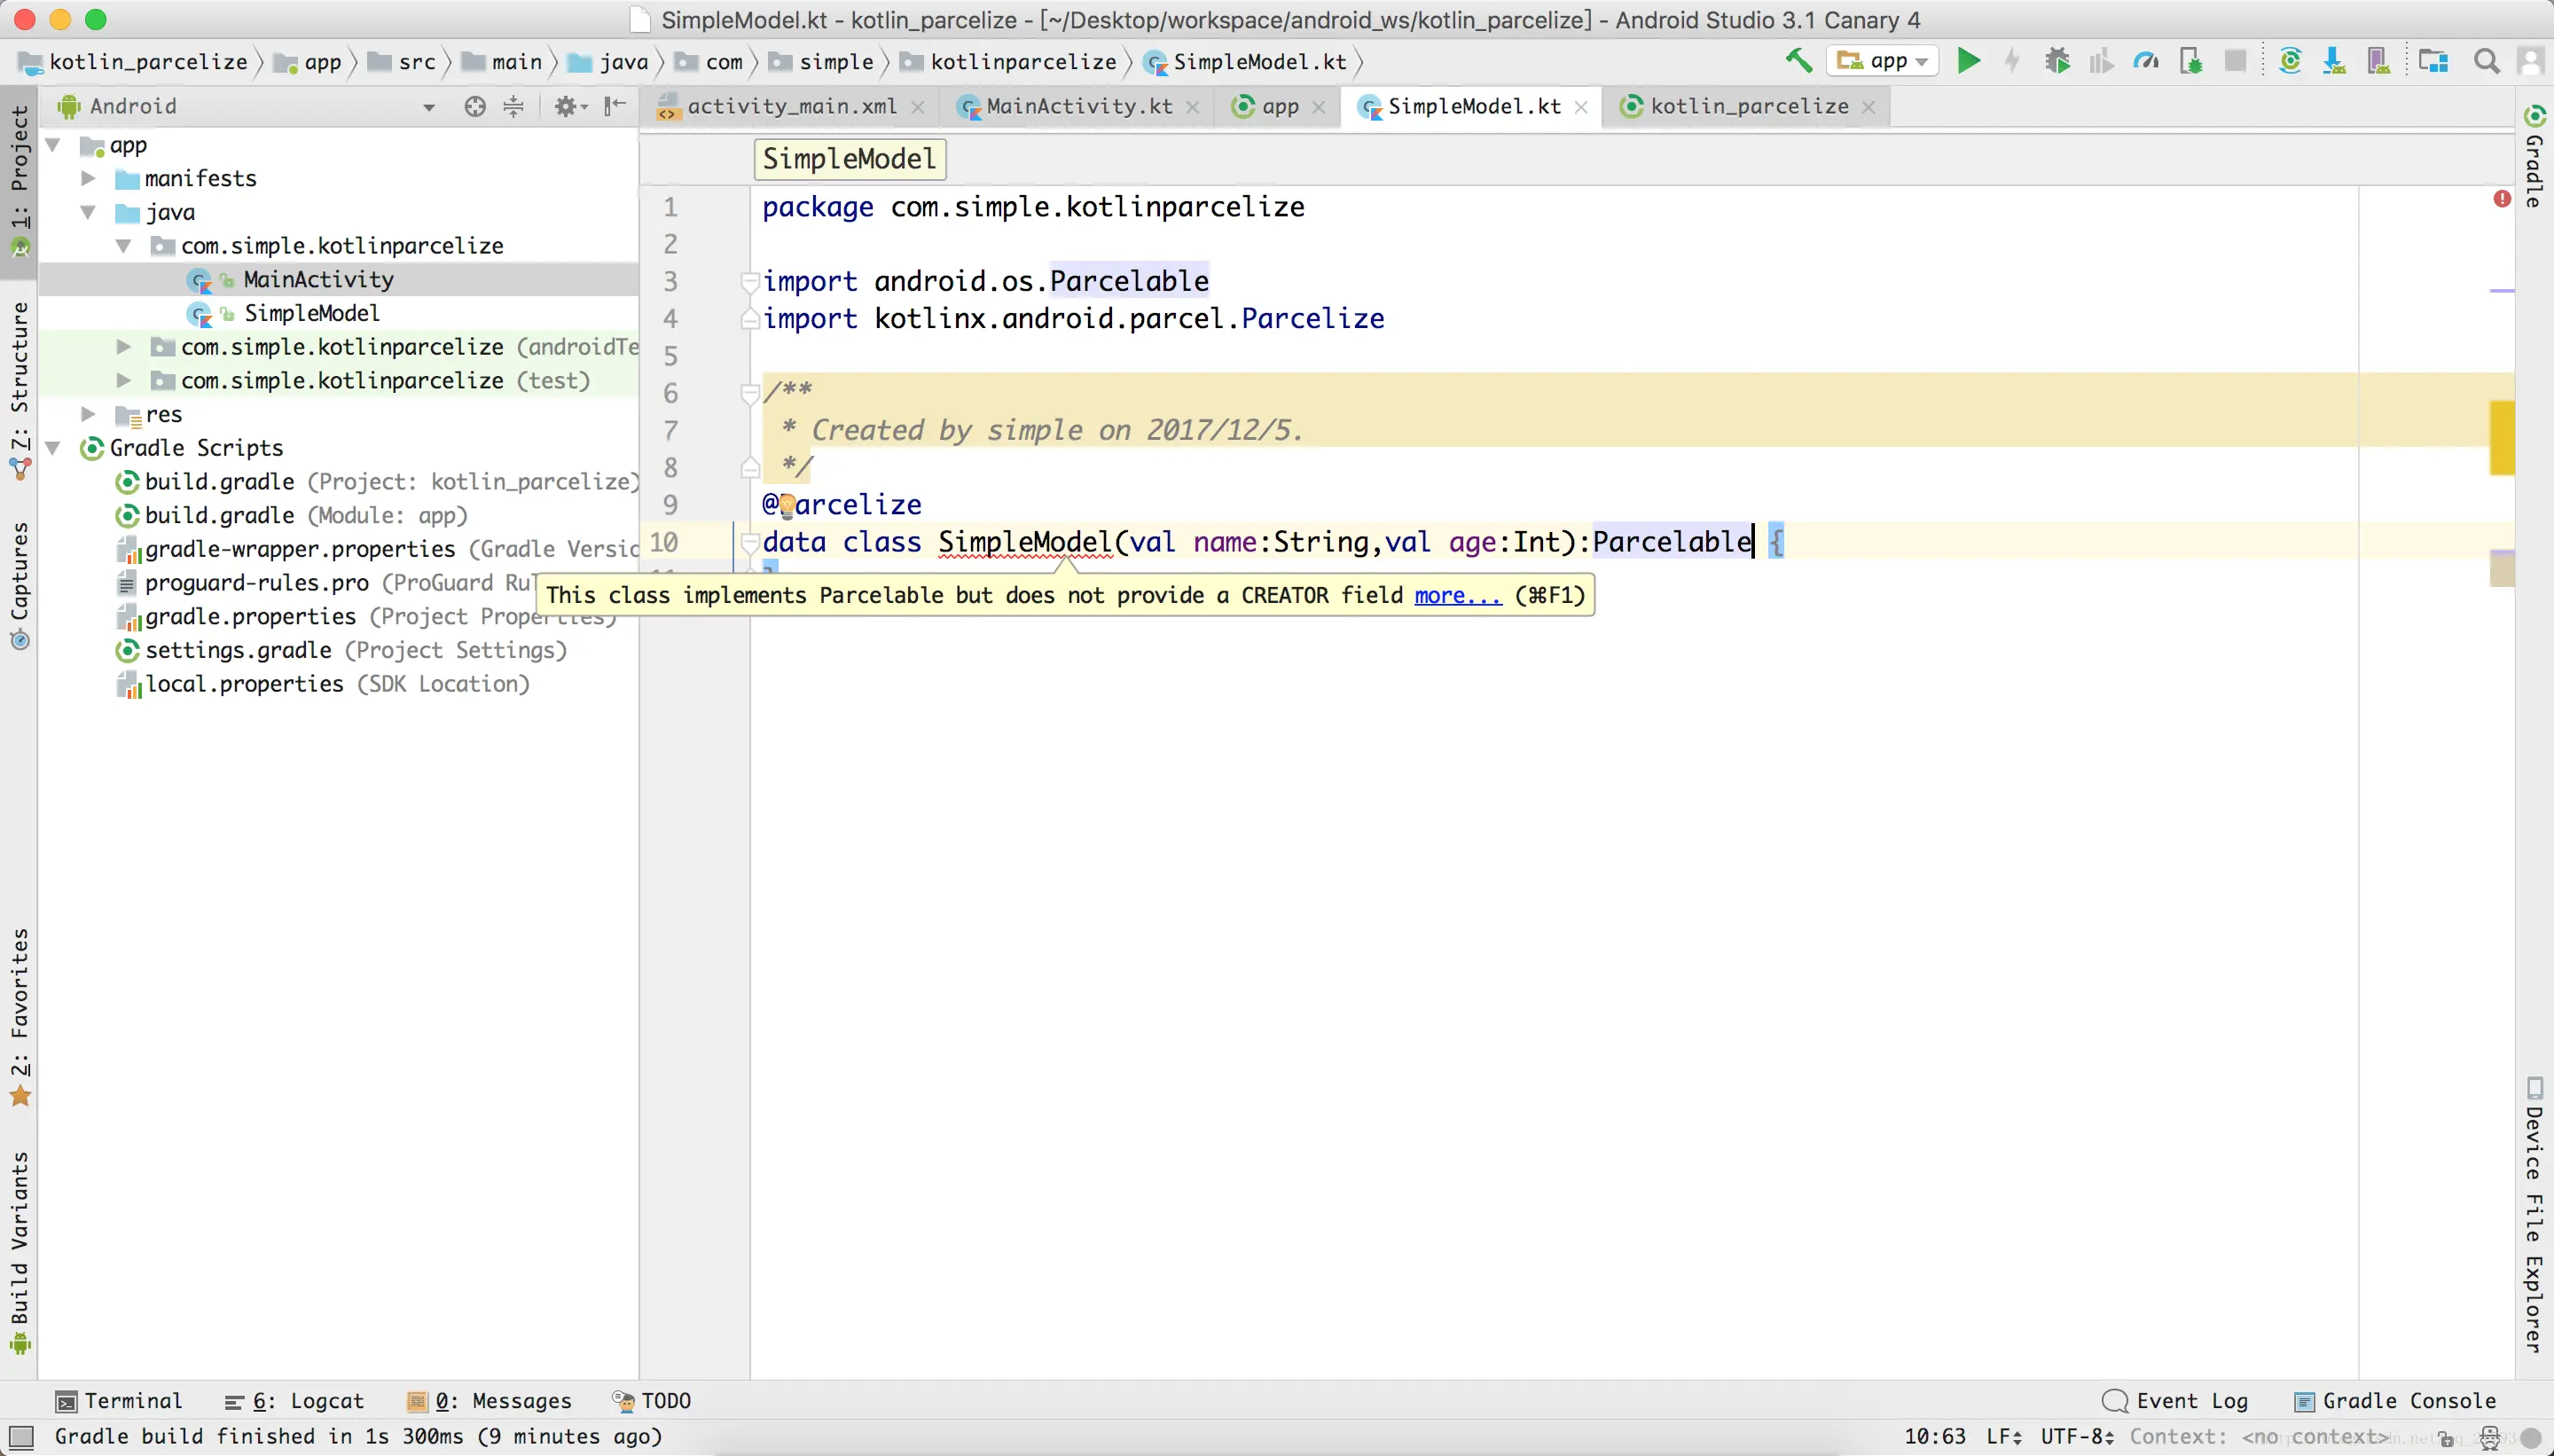Image resolution: width=2554 pixels, height=1456 pixels.
Task: Click the Project Structure folder icon
Action: coord(2433,61)
